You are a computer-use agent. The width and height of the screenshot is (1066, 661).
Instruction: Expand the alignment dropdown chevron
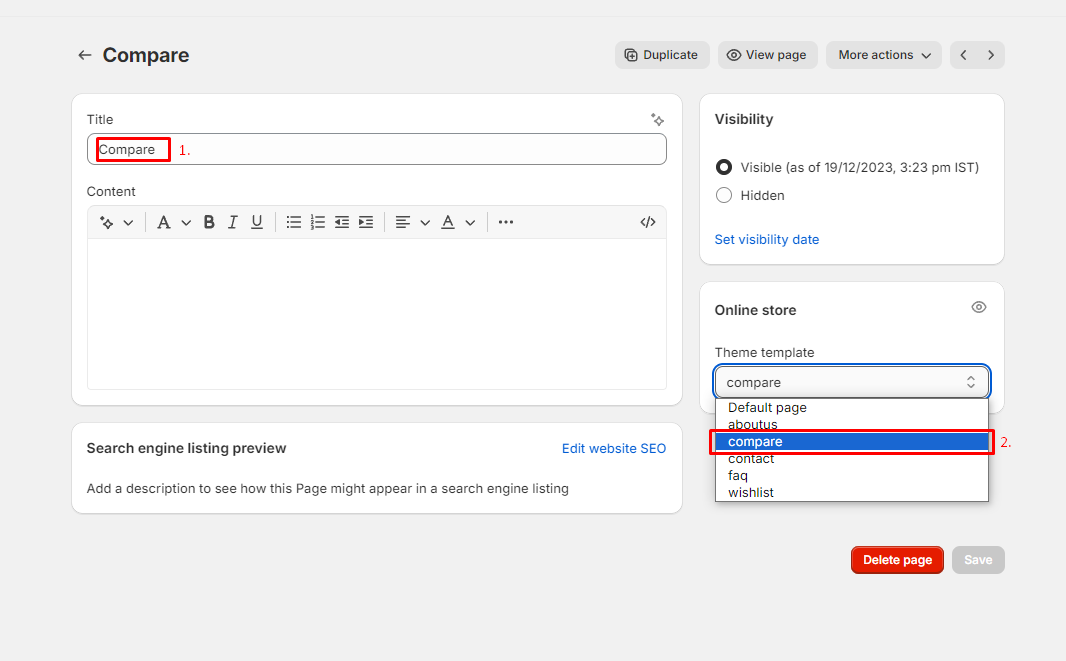point(425,222)
